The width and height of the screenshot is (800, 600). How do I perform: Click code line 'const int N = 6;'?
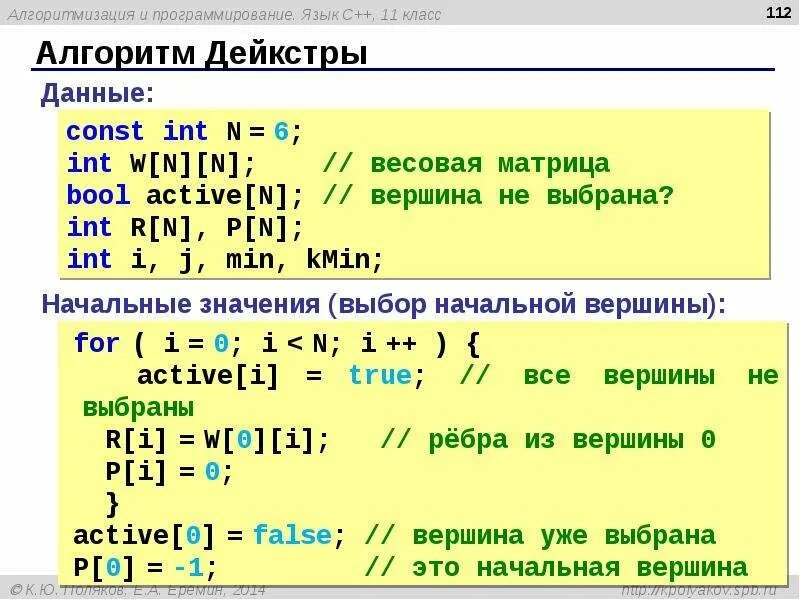(x=184, y=132)
